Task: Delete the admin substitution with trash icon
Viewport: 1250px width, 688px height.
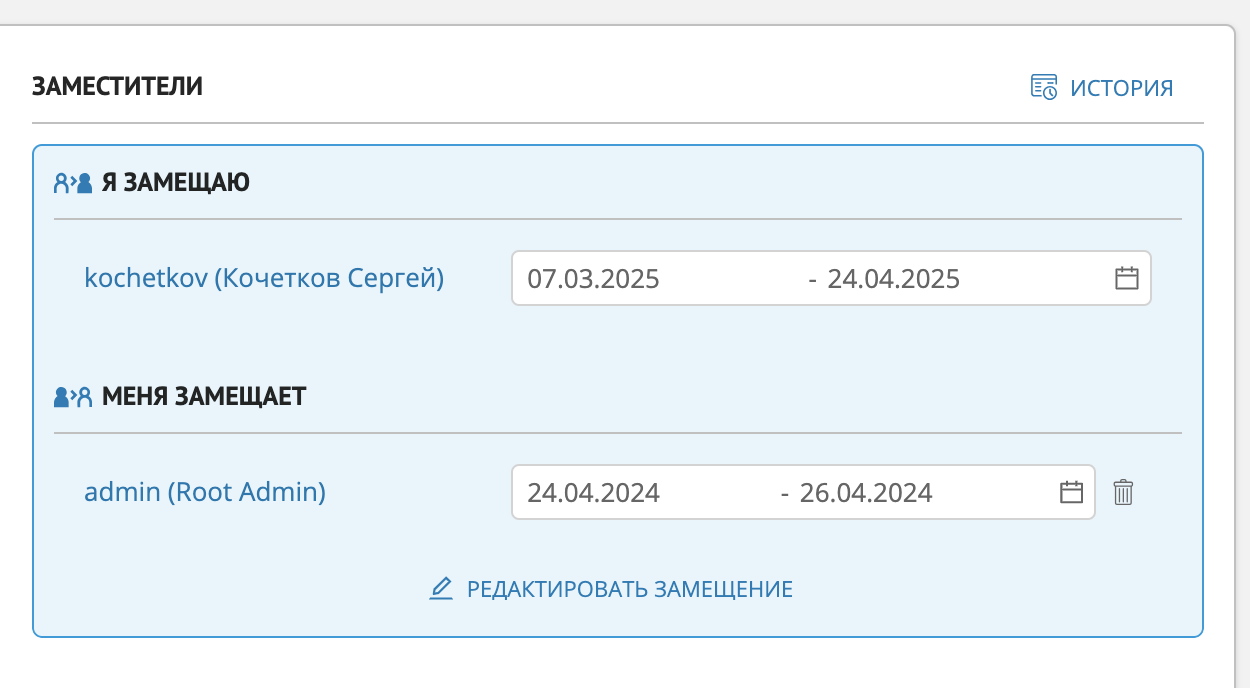Action: [x=1124, y=492]
